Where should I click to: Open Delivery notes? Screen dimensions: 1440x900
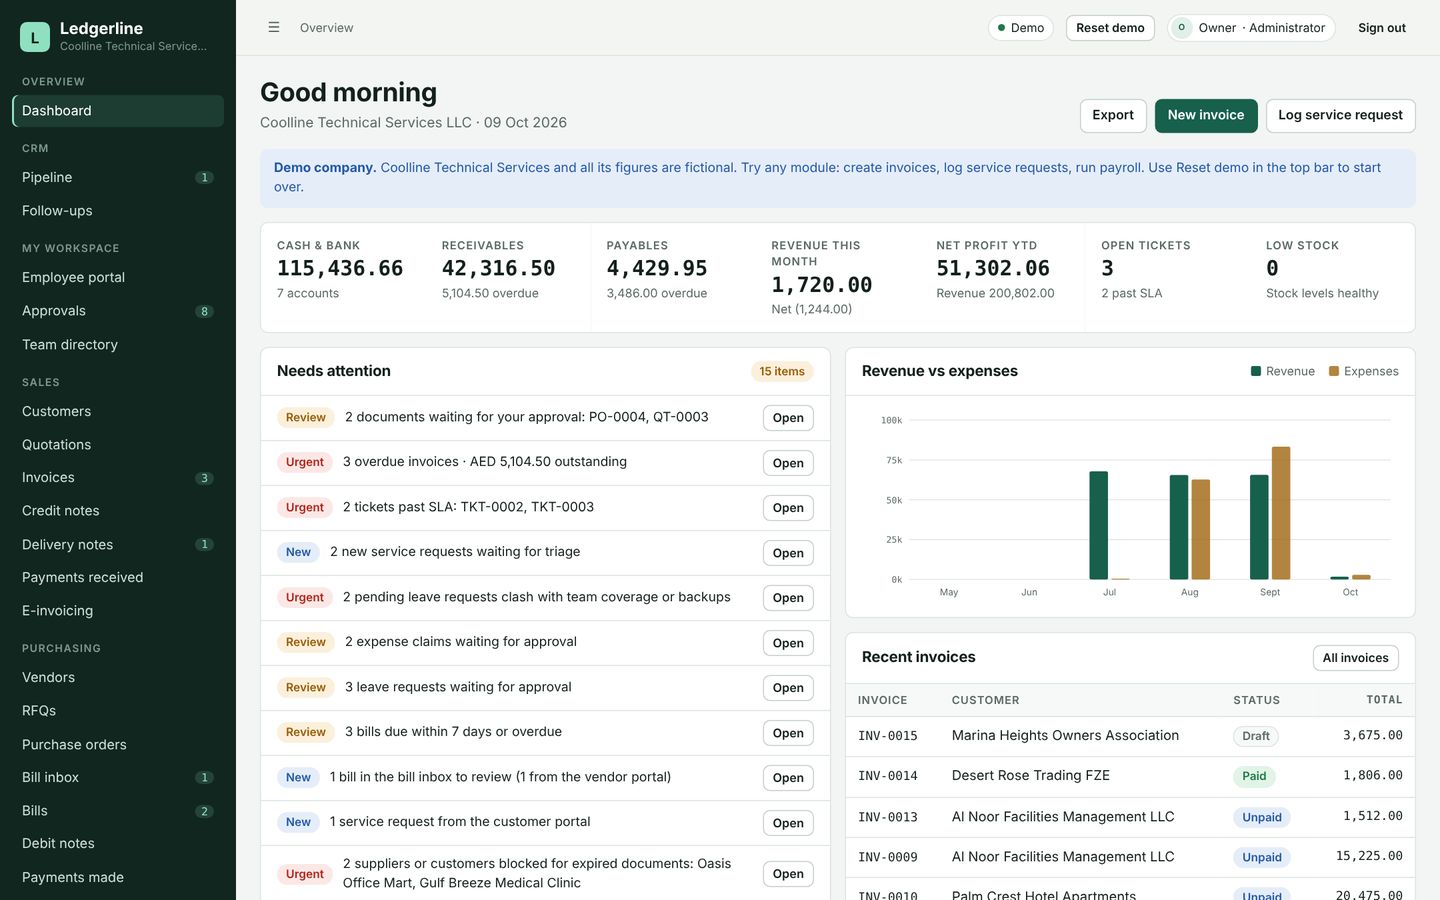118,545
